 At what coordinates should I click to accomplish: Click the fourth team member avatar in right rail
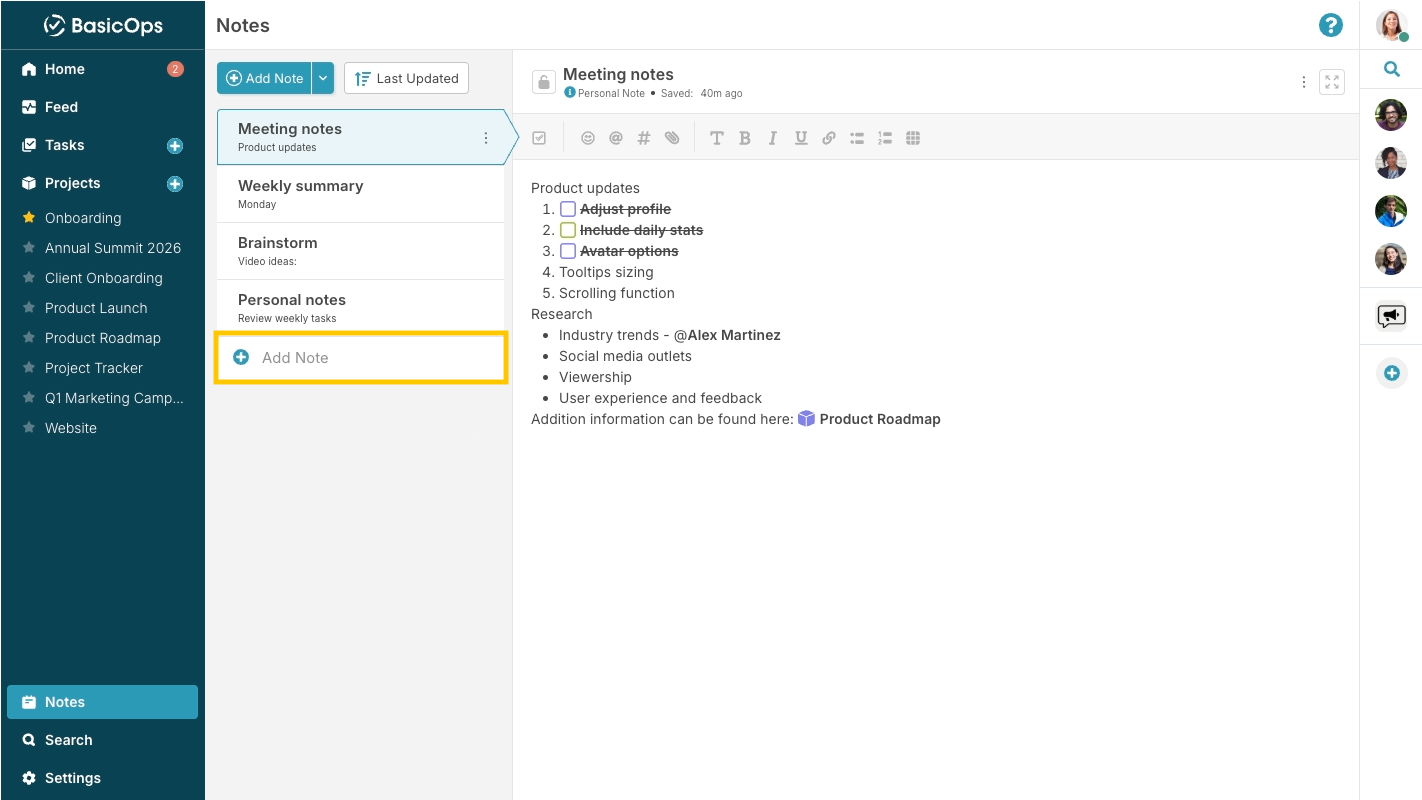(1391, 259)
